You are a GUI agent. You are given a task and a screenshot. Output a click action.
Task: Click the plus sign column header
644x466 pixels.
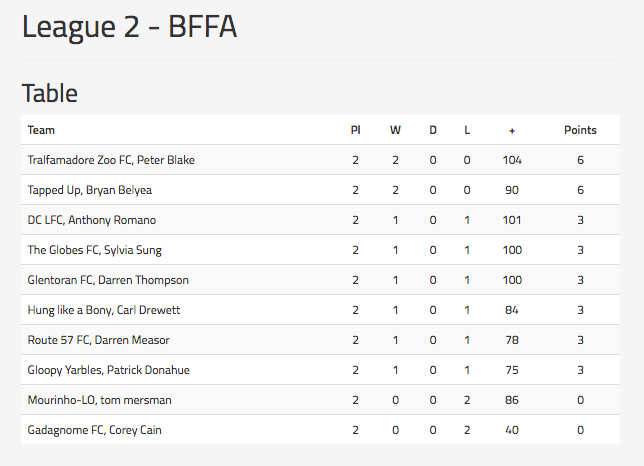tap(512, 131)
